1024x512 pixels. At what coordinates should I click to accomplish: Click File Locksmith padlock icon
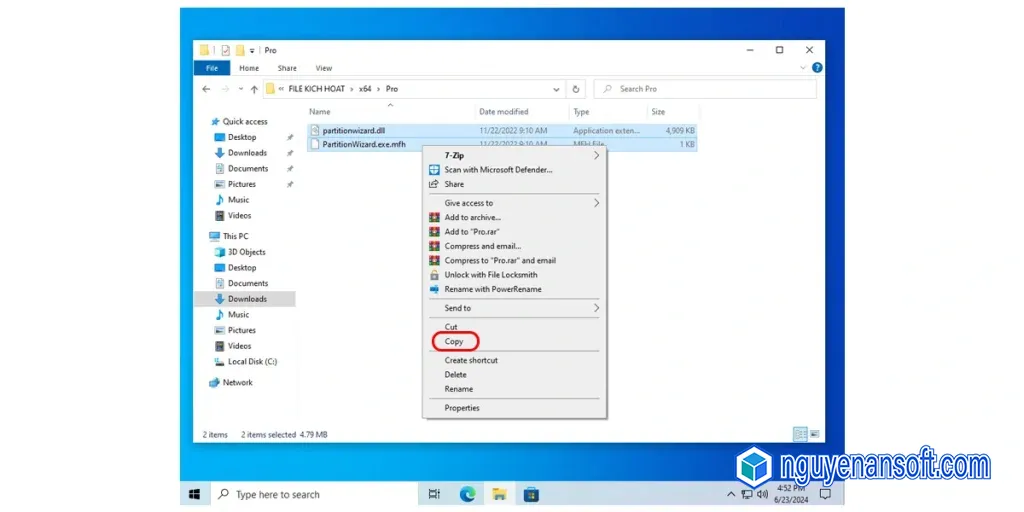coord(434,275)
